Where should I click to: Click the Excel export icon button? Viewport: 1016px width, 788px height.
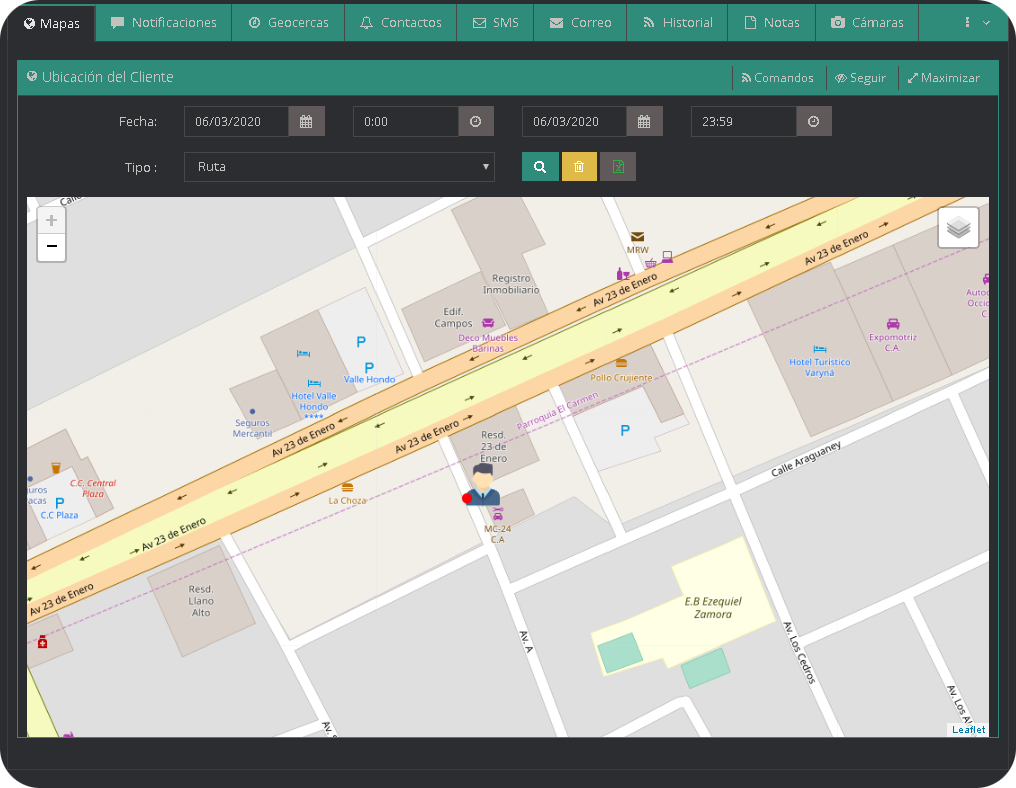point(618,167)
